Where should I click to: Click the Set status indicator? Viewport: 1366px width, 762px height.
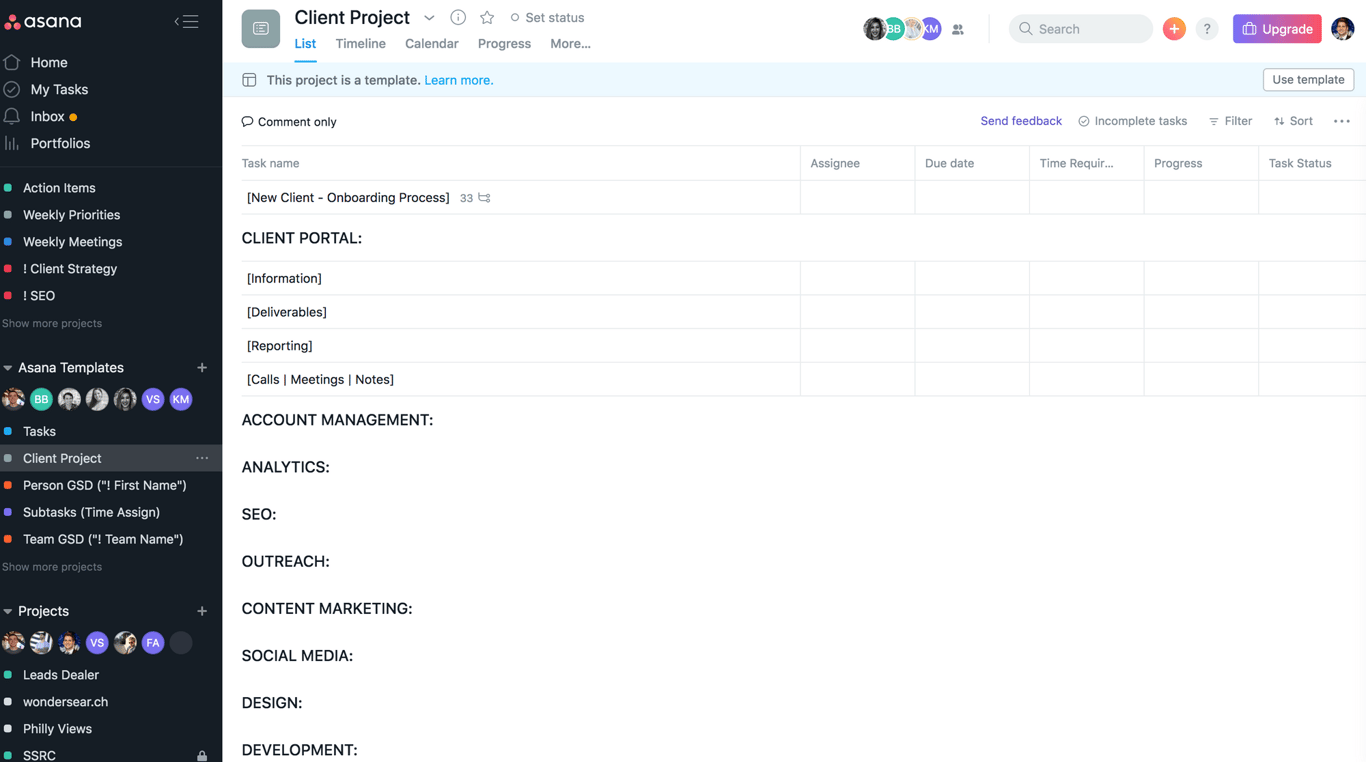click(547, 18)
